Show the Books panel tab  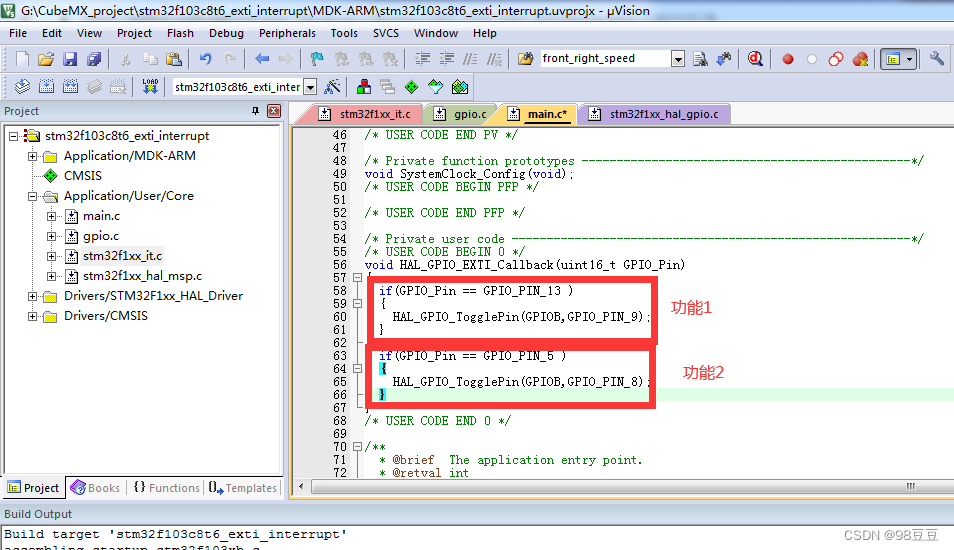point(96,488)
